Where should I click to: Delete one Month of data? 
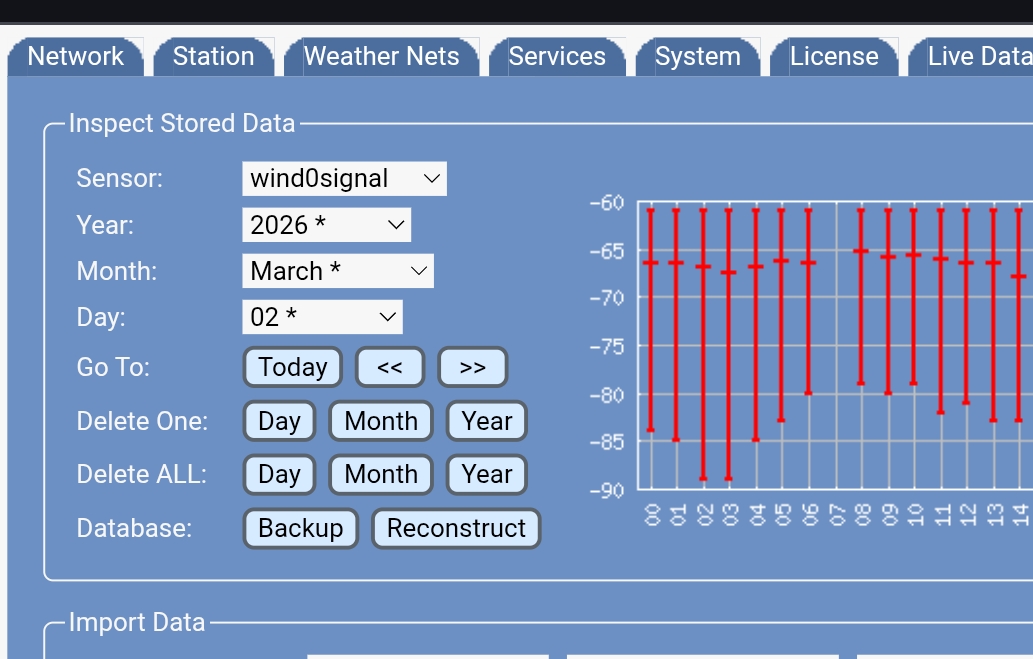[380, 421]
